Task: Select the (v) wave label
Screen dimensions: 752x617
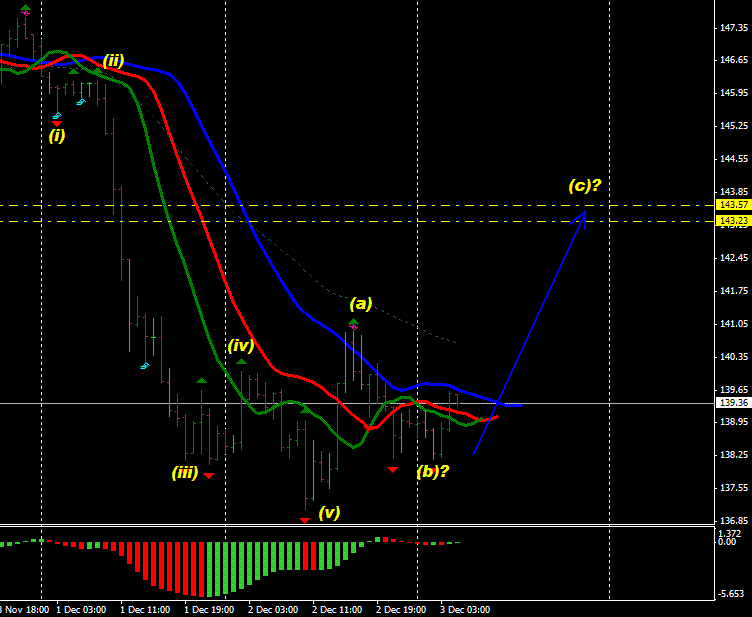Action: (329, 512)
